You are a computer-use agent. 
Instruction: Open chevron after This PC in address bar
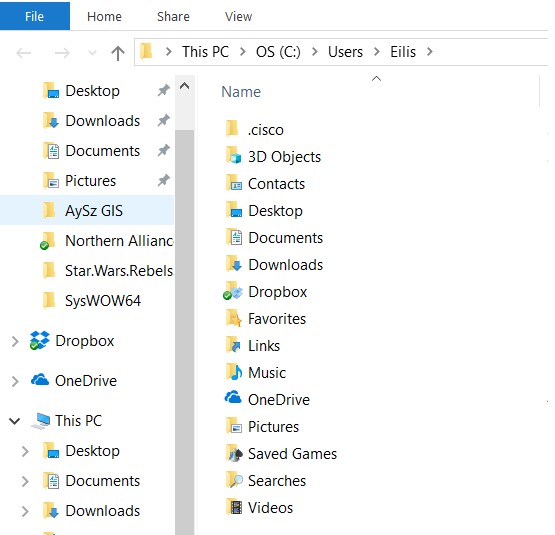click(243, 52)
